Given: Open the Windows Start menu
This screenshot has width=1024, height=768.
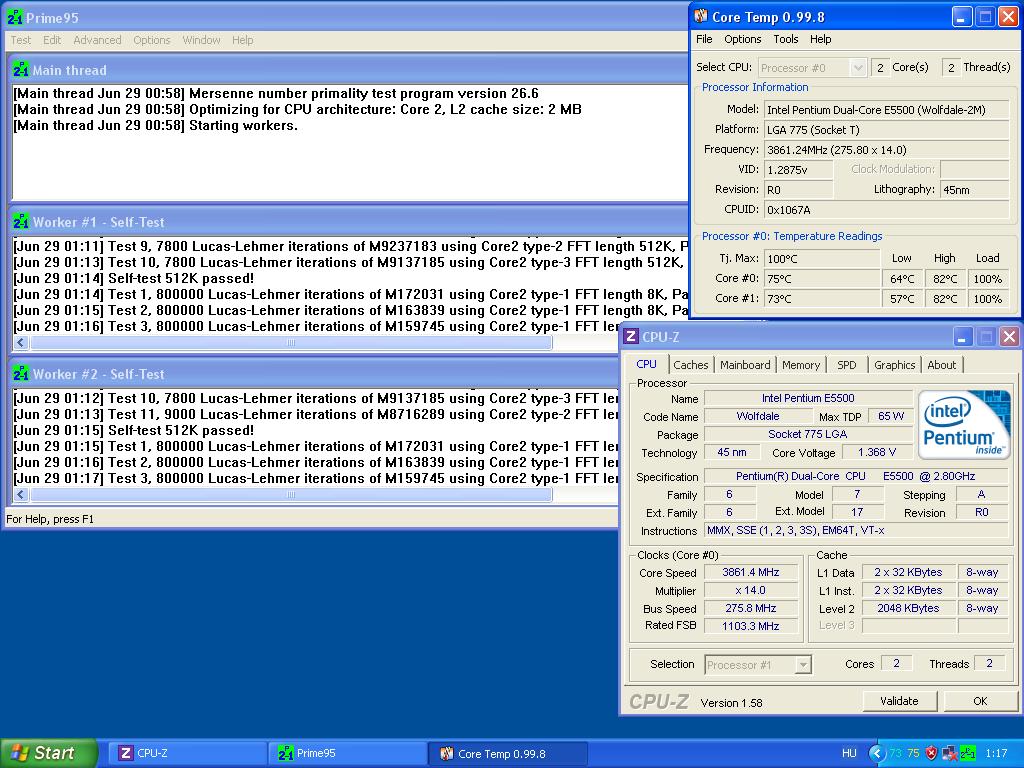Looking at the screenshot, I should [48, 753].
